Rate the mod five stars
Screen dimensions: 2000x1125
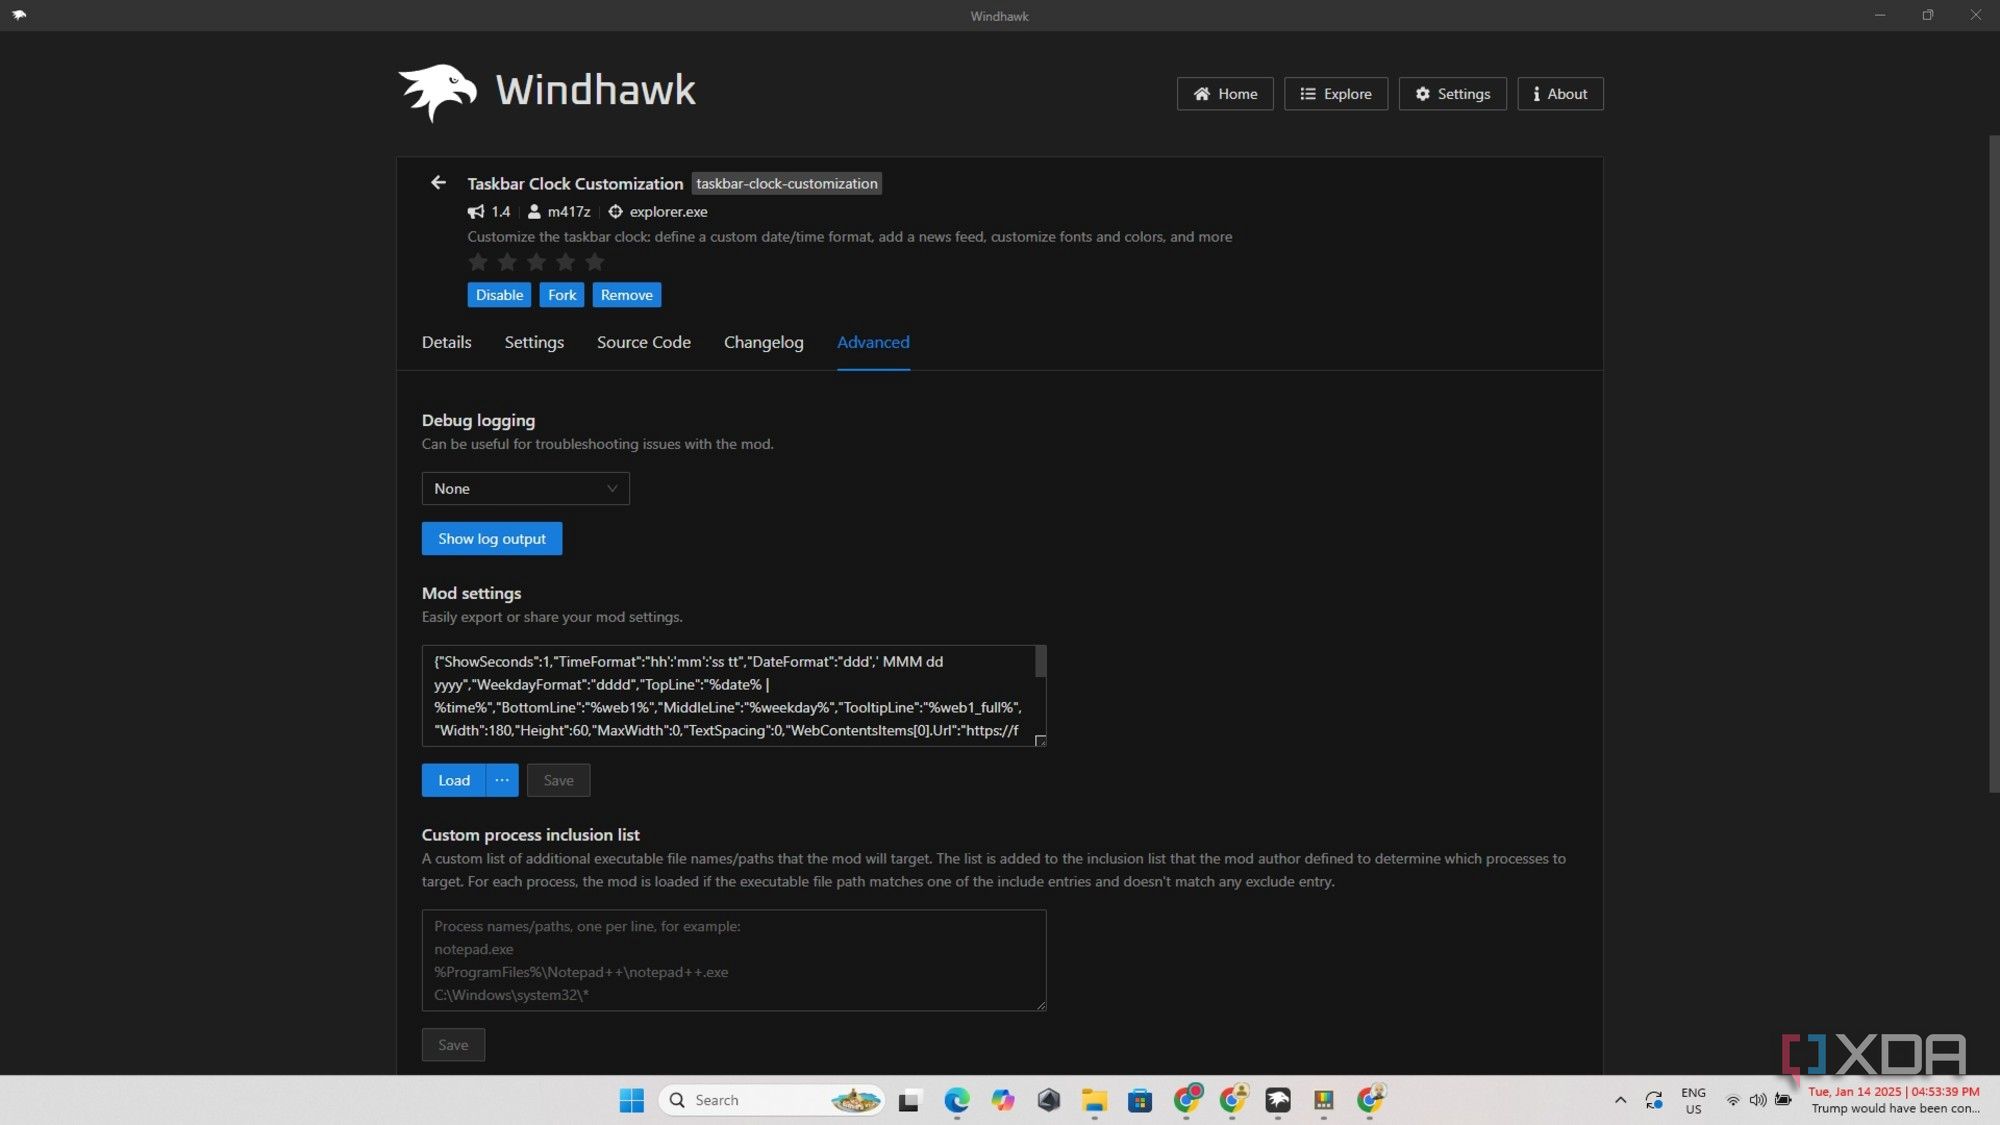(595, 262)
